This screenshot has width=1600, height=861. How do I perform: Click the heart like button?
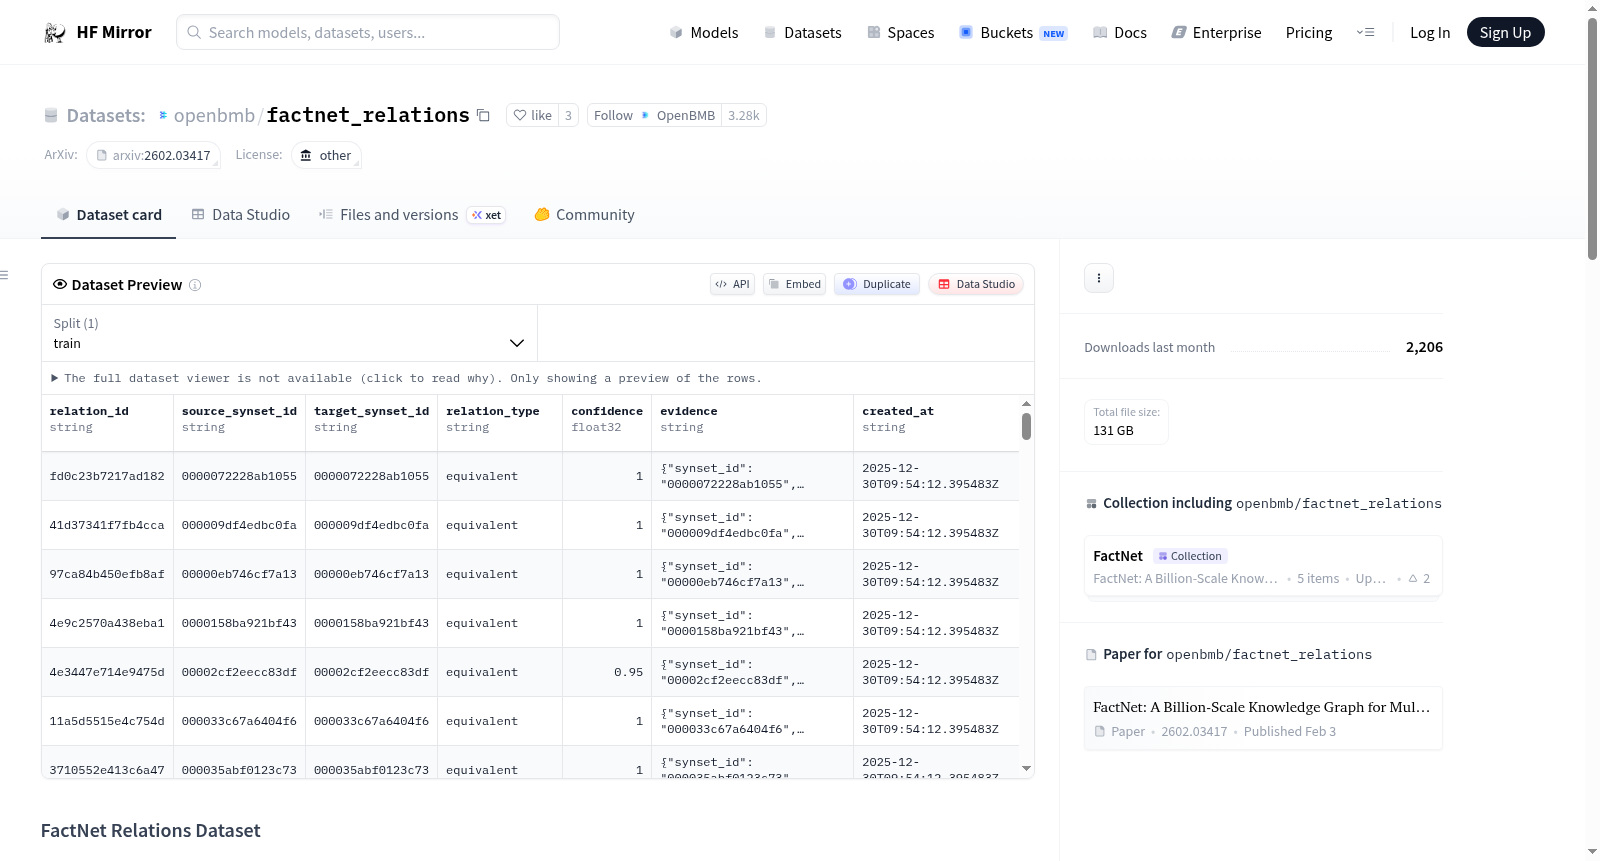click(x=532, y=115)
